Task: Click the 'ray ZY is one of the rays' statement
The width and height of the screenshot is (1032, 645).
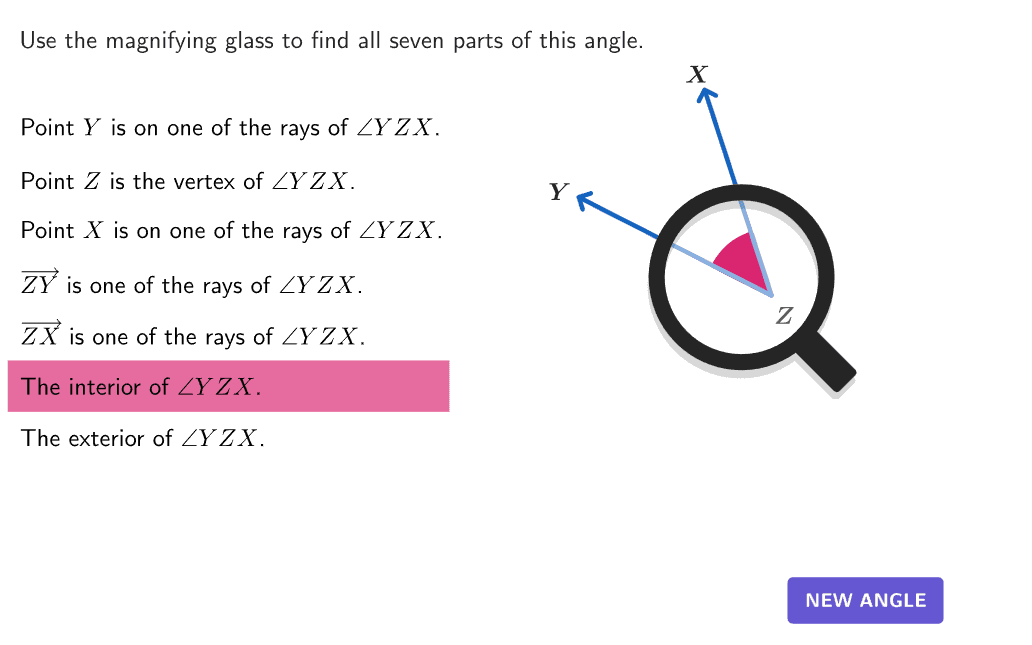Action: (191, 284)
